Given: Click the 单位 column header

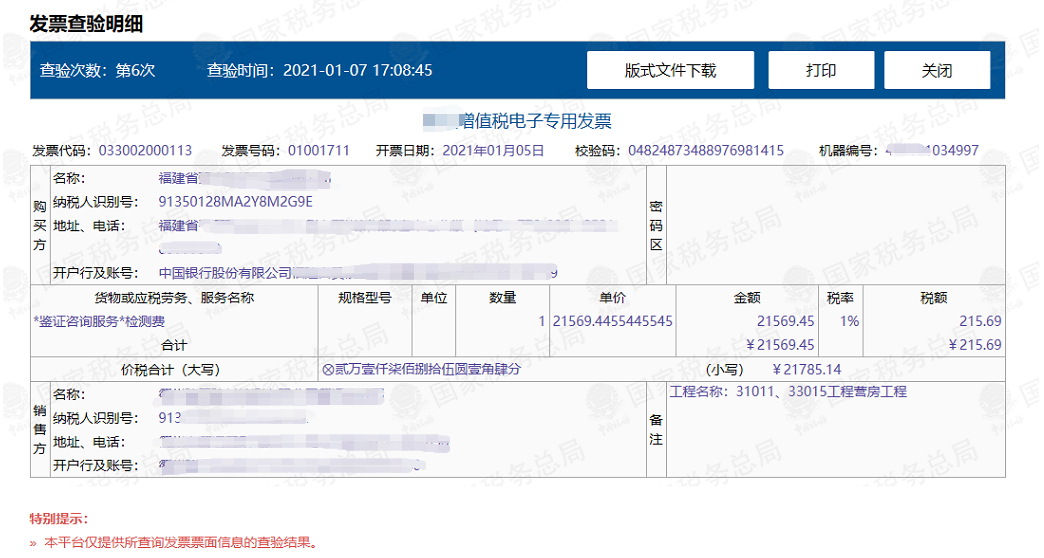Looking at the screenshot, I should (x=433, y=298).
